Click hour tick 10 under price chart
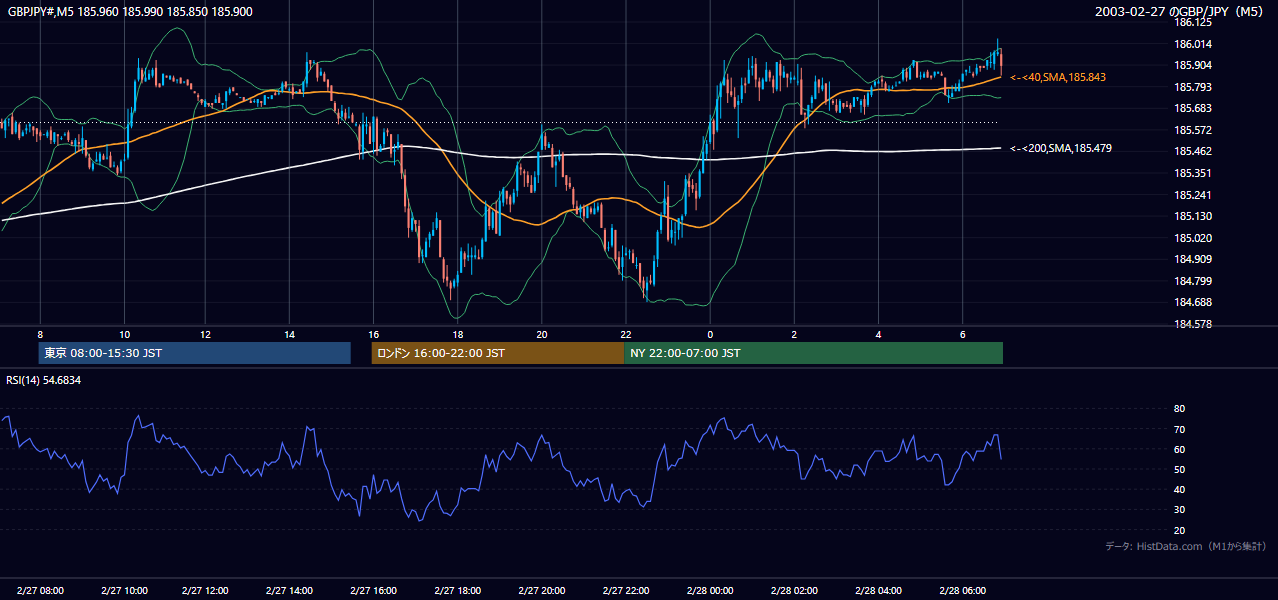 [124, 334]
